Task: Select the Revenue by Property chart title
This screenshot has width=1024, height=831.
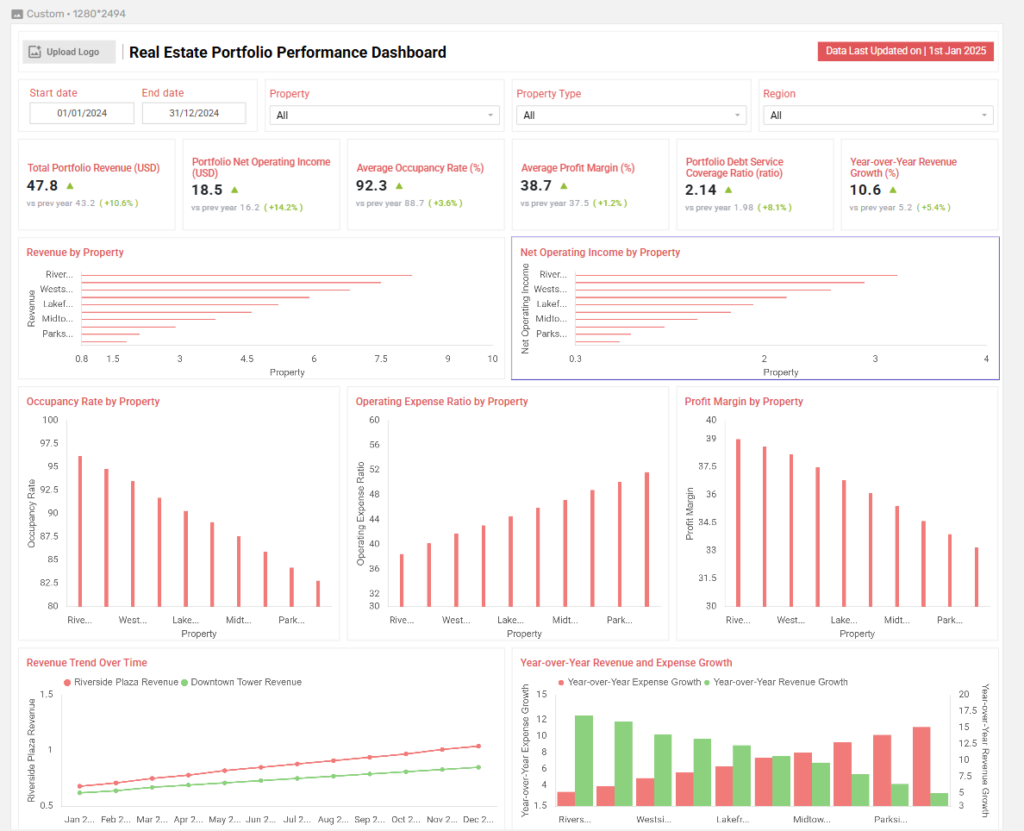Action: pos(75,253)
